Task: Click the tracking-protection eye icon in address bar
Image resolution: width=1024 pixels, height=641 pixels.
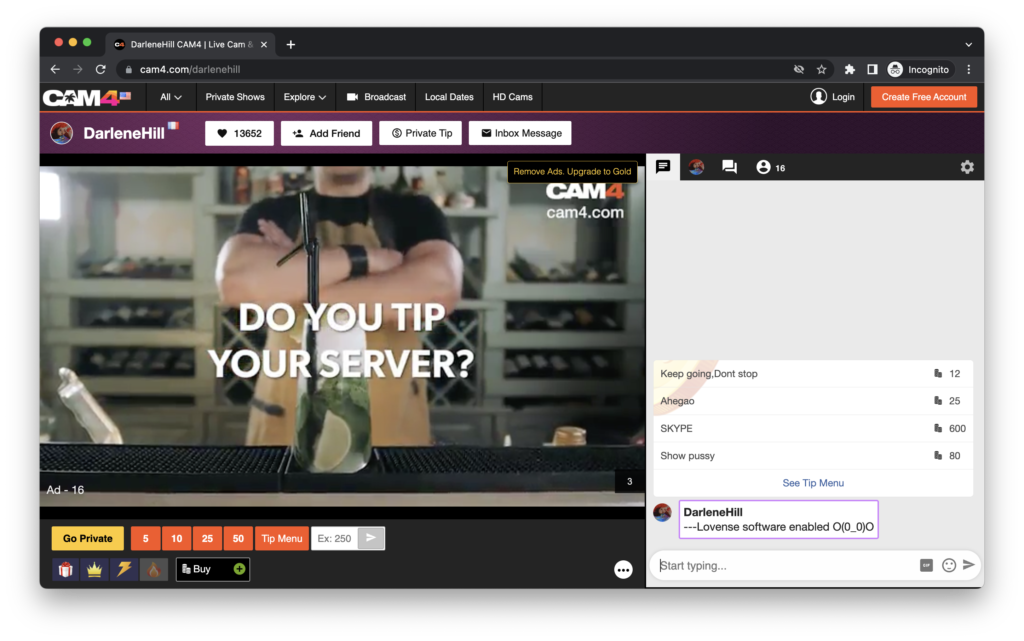Action: (x=799, y=69)
